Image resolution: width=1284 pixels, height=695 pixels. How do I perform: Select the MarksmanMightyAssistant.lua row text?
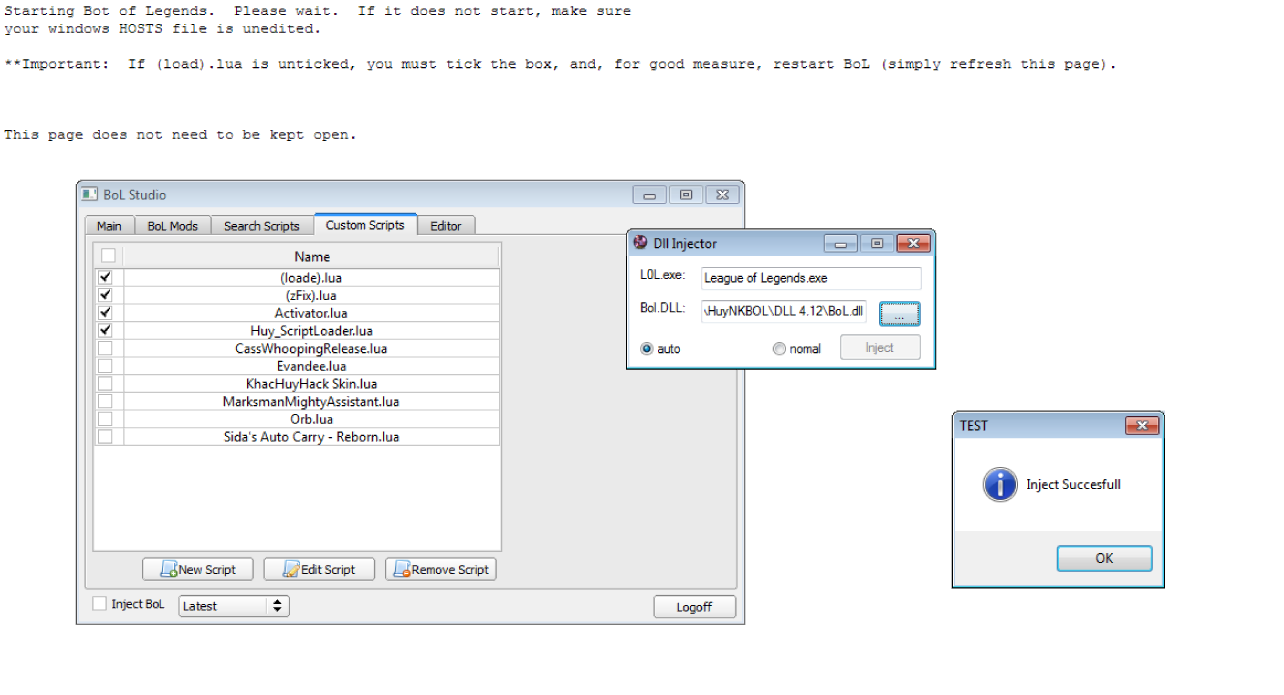click(312, 402)
